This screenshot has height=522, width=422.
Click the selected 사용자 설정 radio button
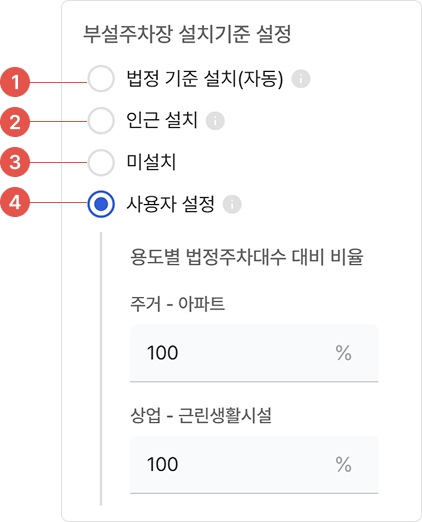click(x=101, y=204)
